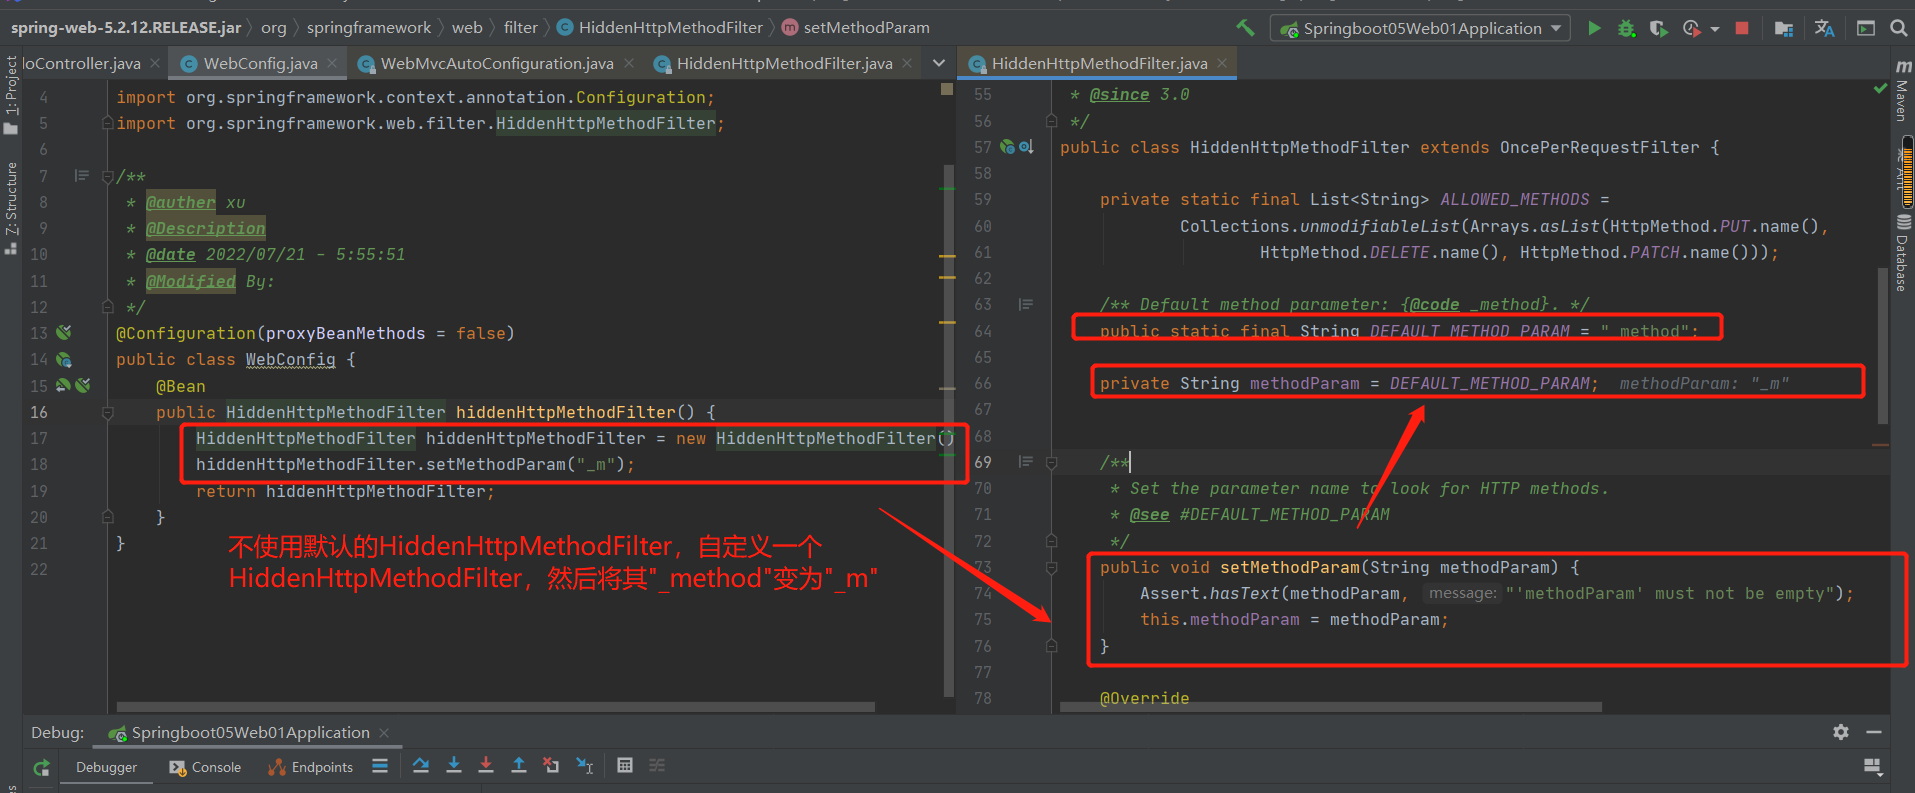Rerun Springboot05Web01Application in the debug panel
1915x793 pixels.
[41, 767]
